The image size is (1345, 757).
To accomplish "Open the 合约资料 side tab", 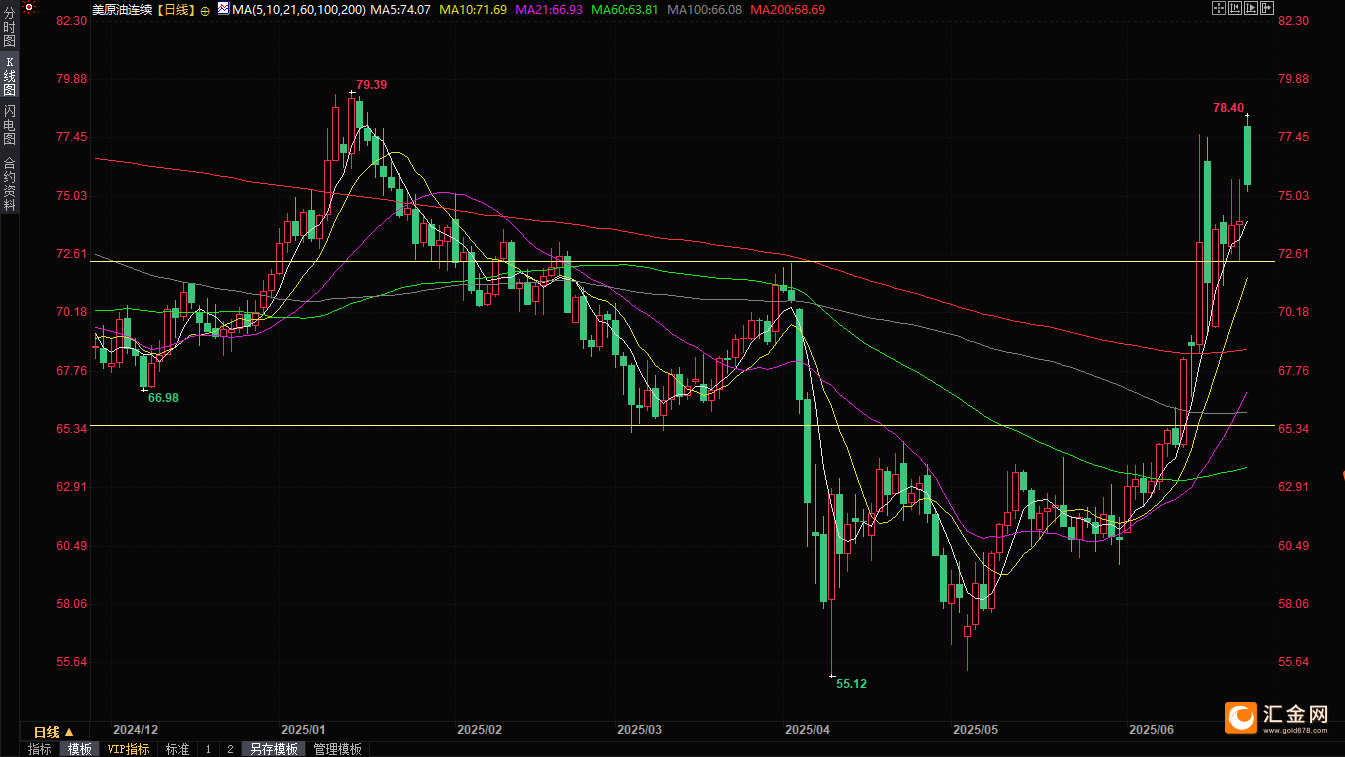I will 10,183.
